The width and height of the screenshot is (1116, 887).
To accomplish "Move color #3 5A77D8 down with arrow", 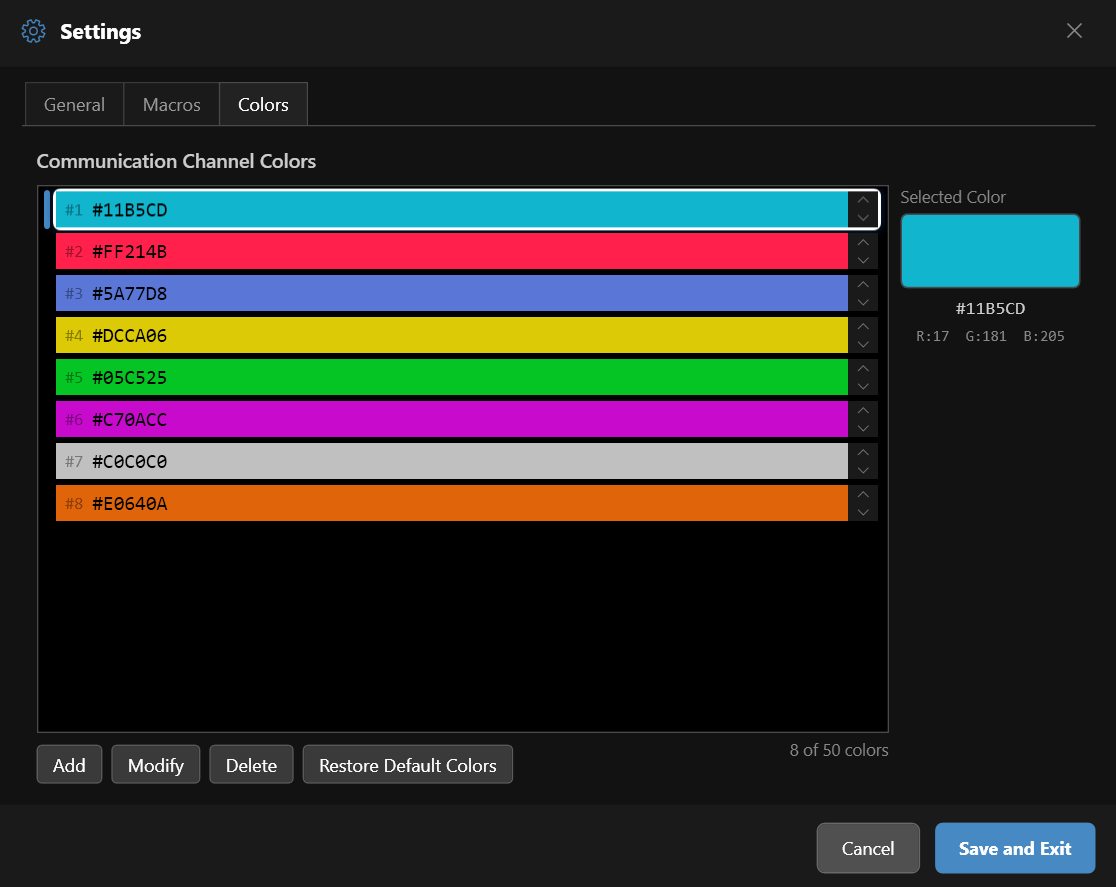I will point(863,302).
